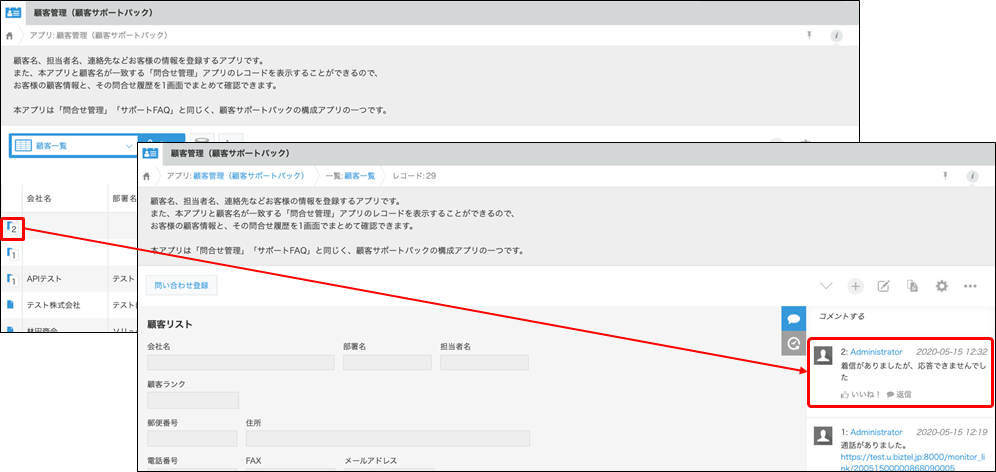Image resolution: width=996 pixels, height=472 pixels.
Task: Like the 12:32 comment with いいね！
Action: pos(861,394)
